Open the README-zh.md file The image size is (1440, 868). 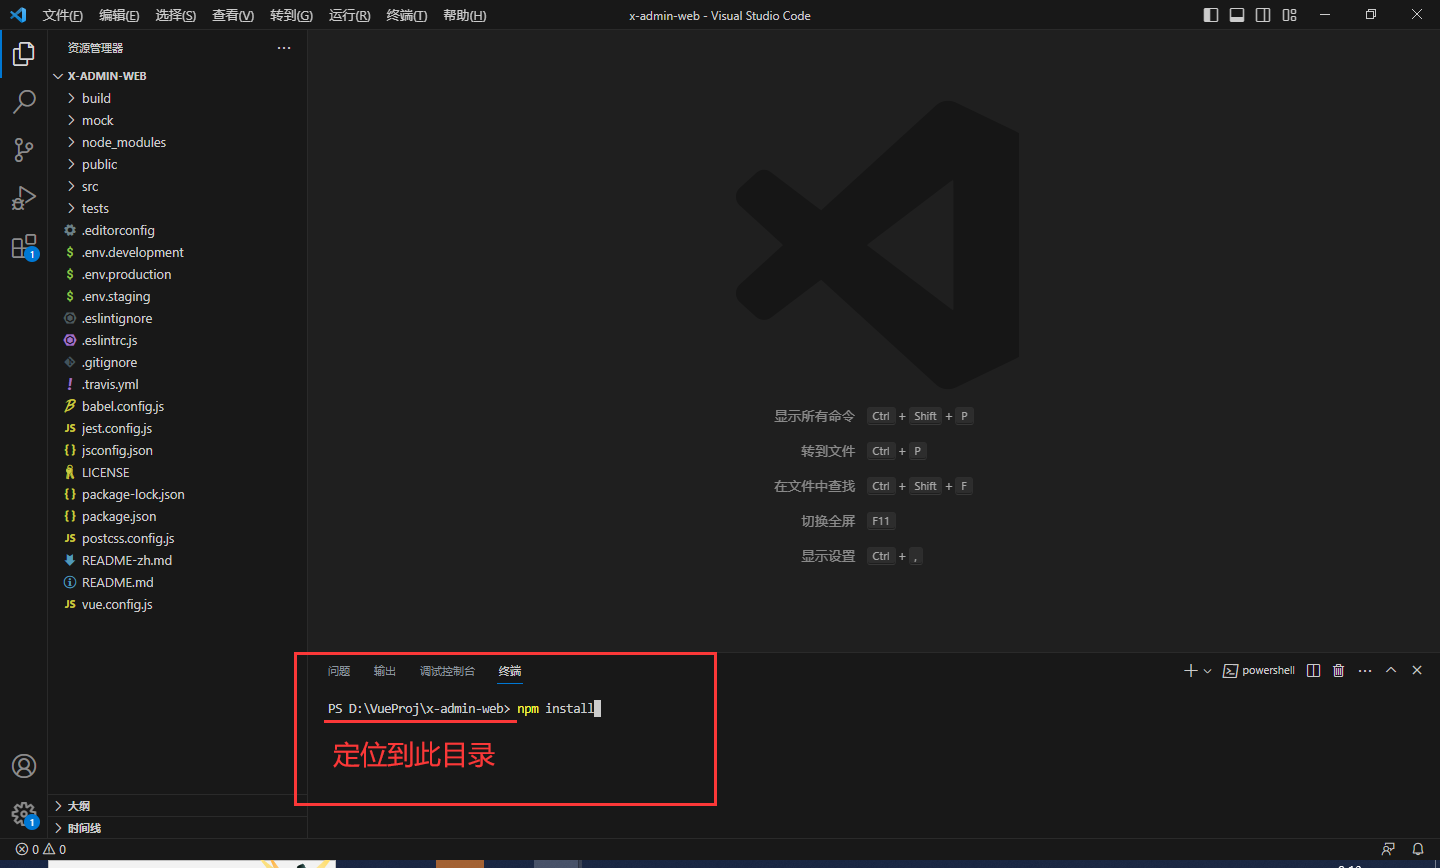coord(177,560)
